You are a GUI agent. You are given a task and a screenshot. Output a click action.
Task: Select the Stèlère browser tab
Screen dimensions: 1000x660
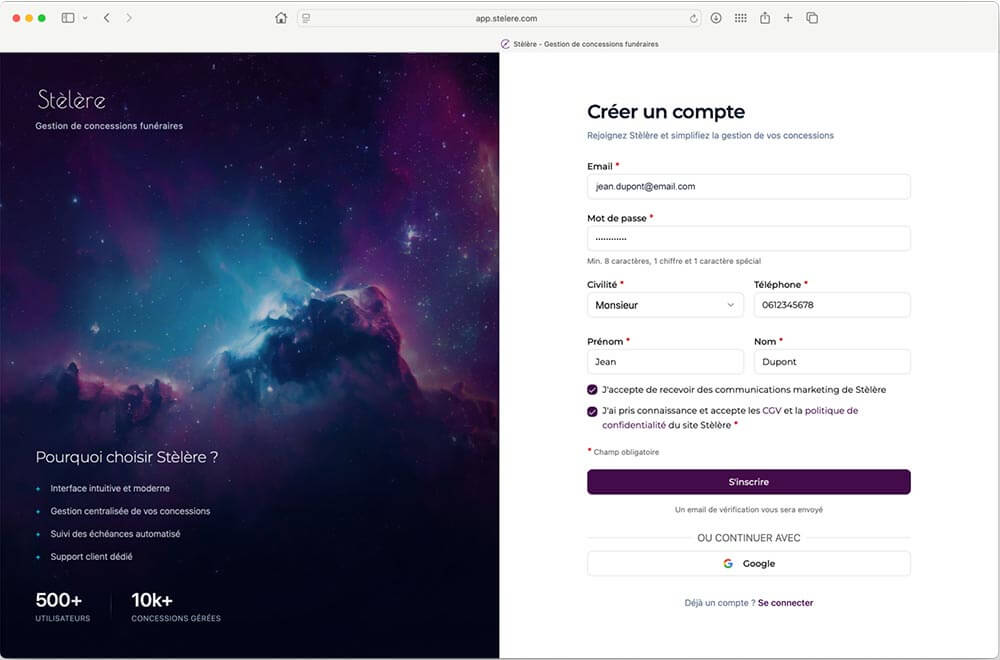point(579,44)
